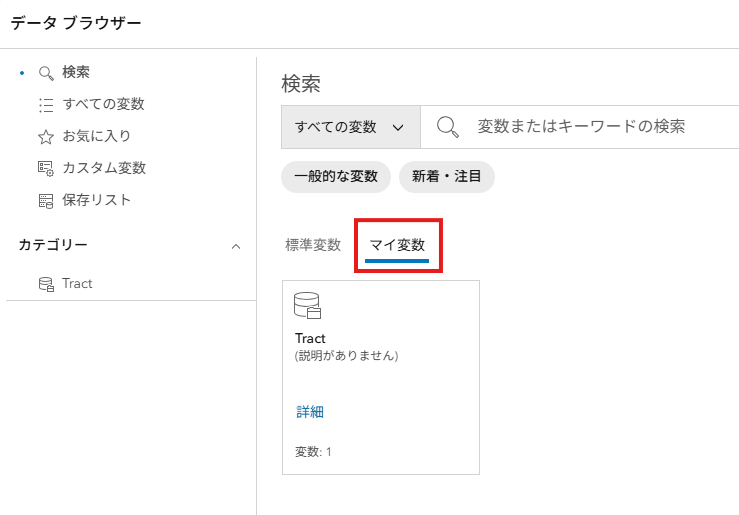This screenshot has width=739, height=515.
Task: Click the variable keyword search input field
Action: click(600, 127)
